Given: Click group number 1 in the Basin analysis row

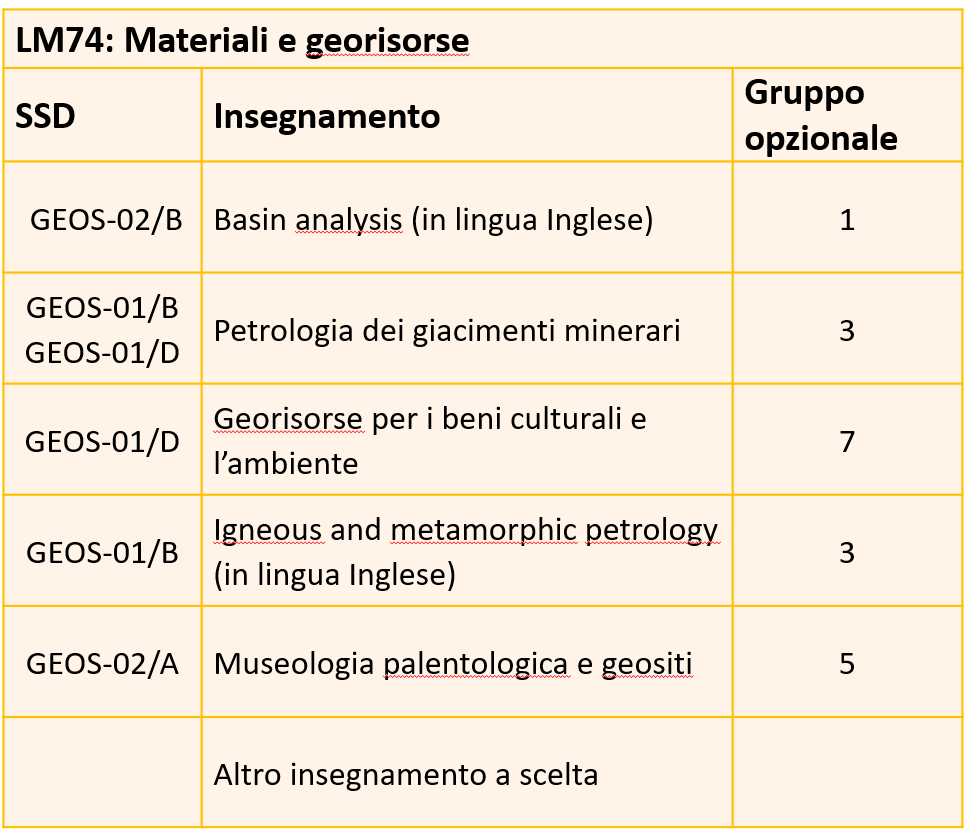Looking at the screenshot, I should click(847, 220).
